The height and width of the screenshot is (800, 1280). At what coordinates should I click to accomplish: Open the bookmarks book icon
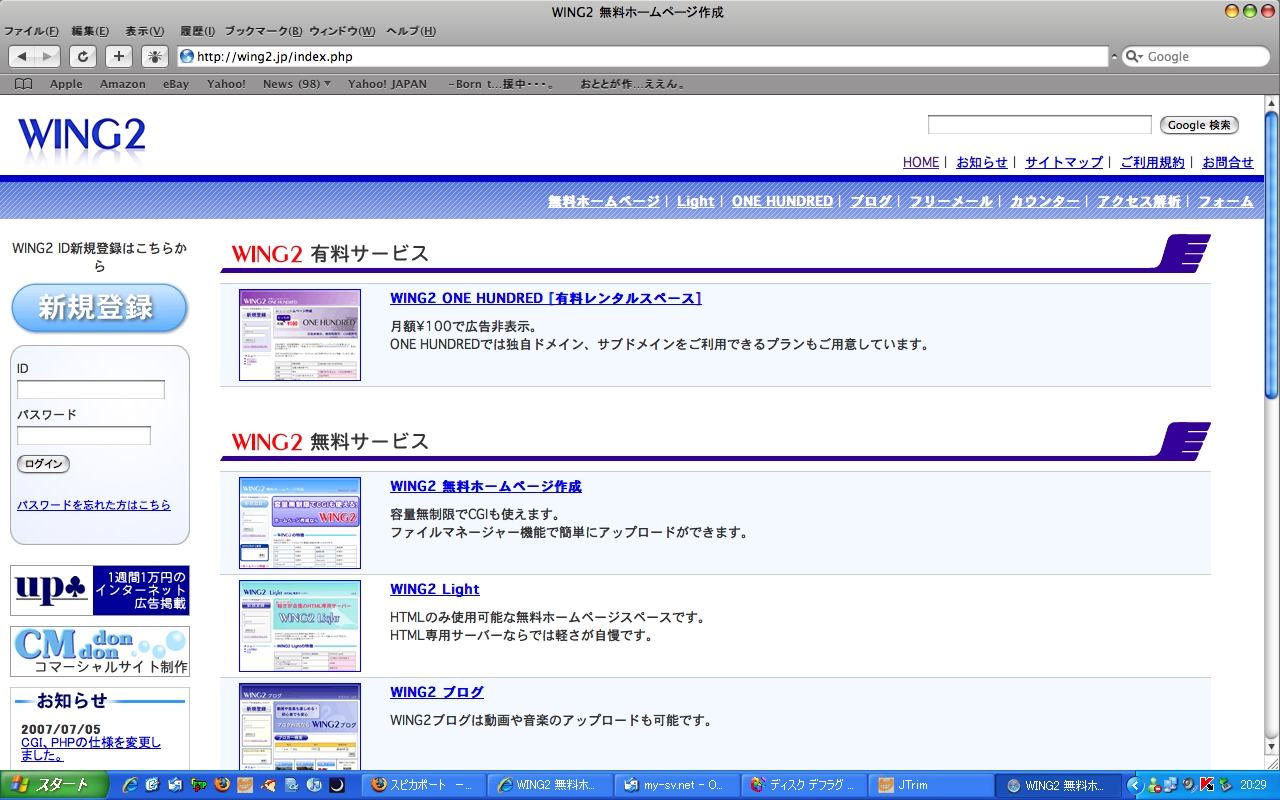click(24, 84)
